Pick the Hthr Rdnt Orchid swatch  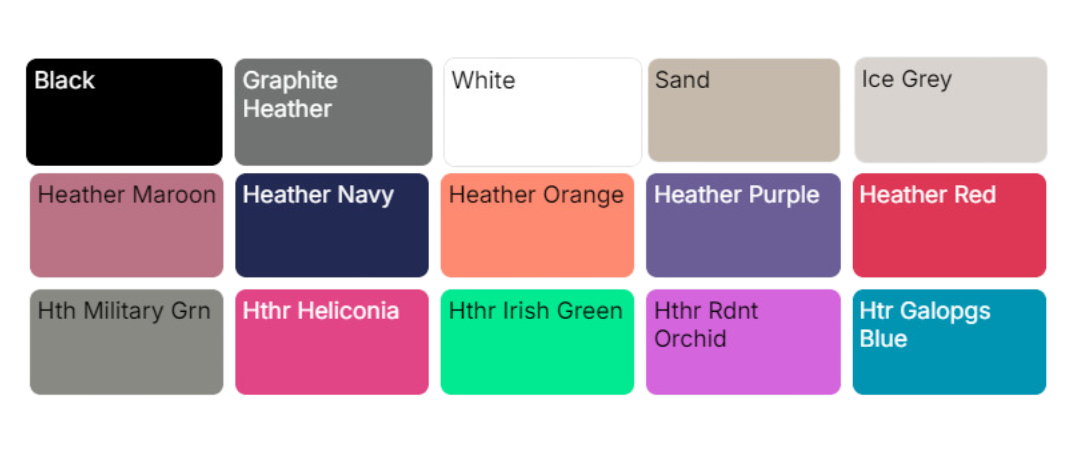pos(743,341)
